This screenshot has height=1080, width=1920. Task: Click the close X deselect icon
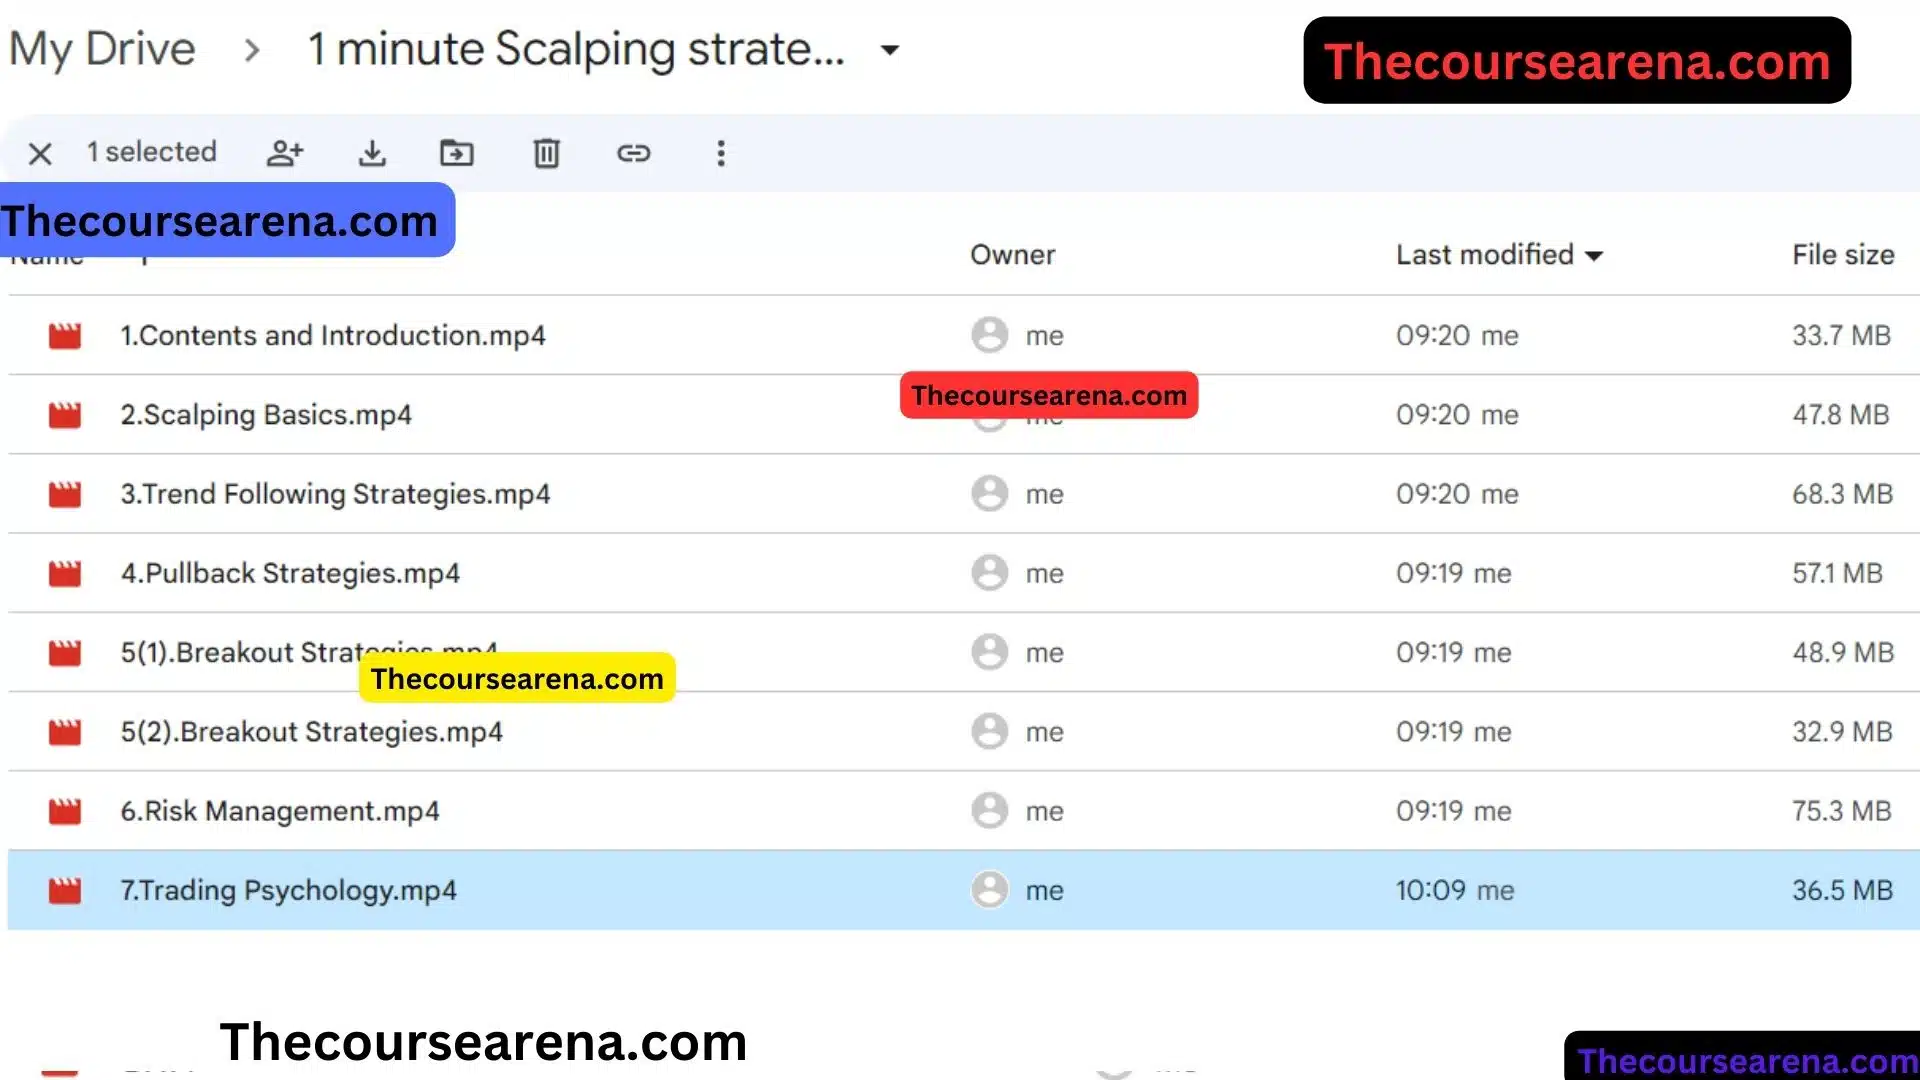(41, 152)
